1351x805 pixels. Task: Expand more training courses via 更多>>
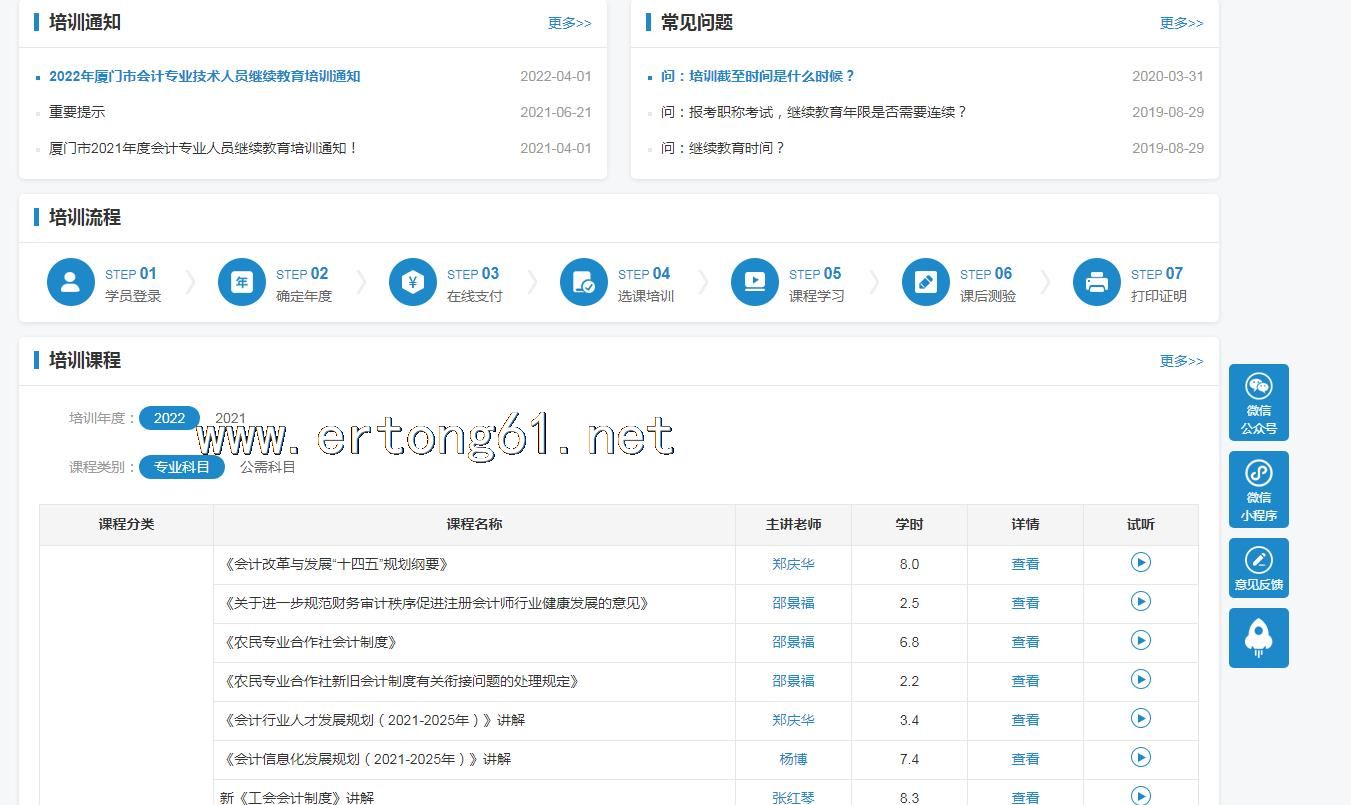click(x=1181, y=361)
